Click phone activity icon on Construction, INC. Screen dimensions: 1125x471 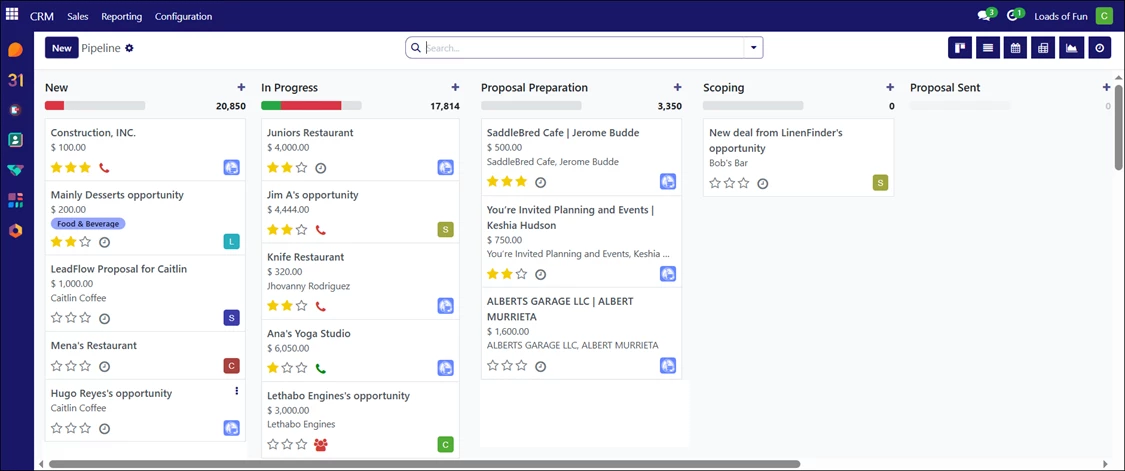104,168
